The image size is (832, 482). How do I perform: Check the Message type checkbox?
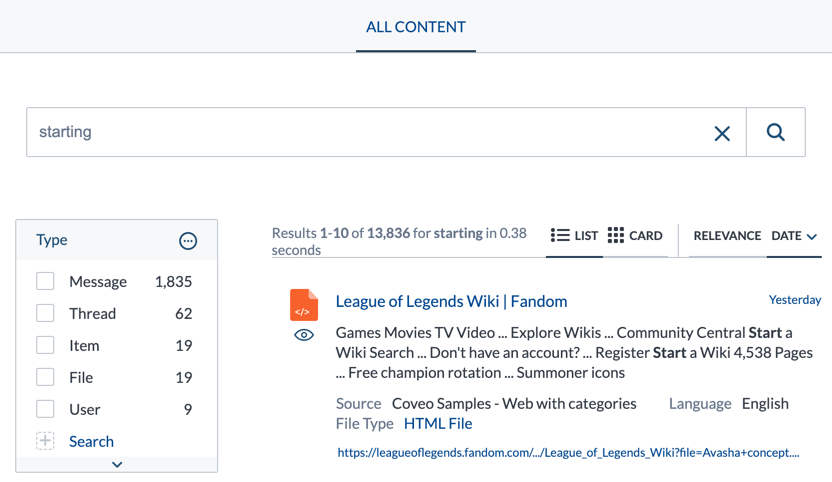pyautogui.click(x=45, y=281)
